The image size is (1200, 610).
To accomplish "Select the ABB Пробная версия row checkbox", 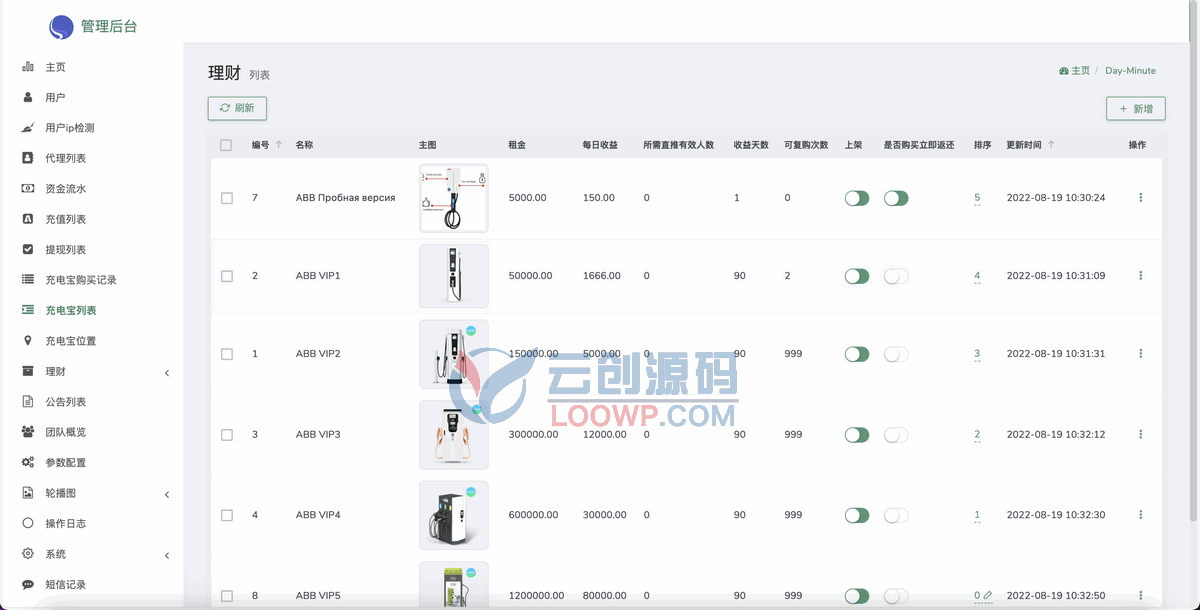I will pyautogui.click(x=227, y=198).
